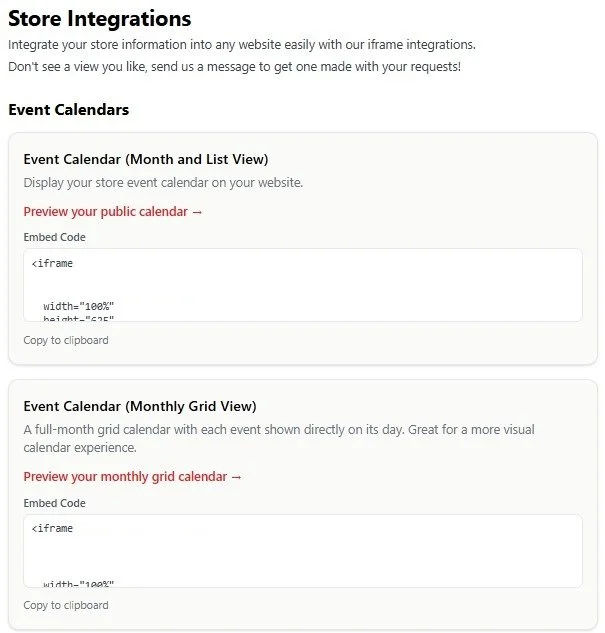Copy the Monthly Grid View embed code to clipboard
605x633 pixels.
point(66,605)
